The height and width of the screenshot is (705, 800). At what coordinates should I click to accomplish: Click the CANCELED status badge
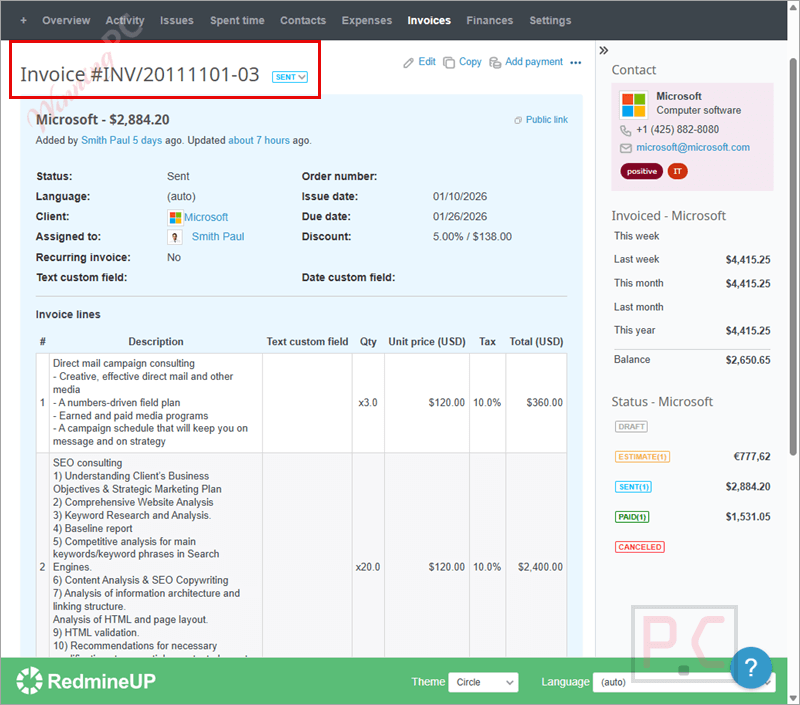click(640, 547)
